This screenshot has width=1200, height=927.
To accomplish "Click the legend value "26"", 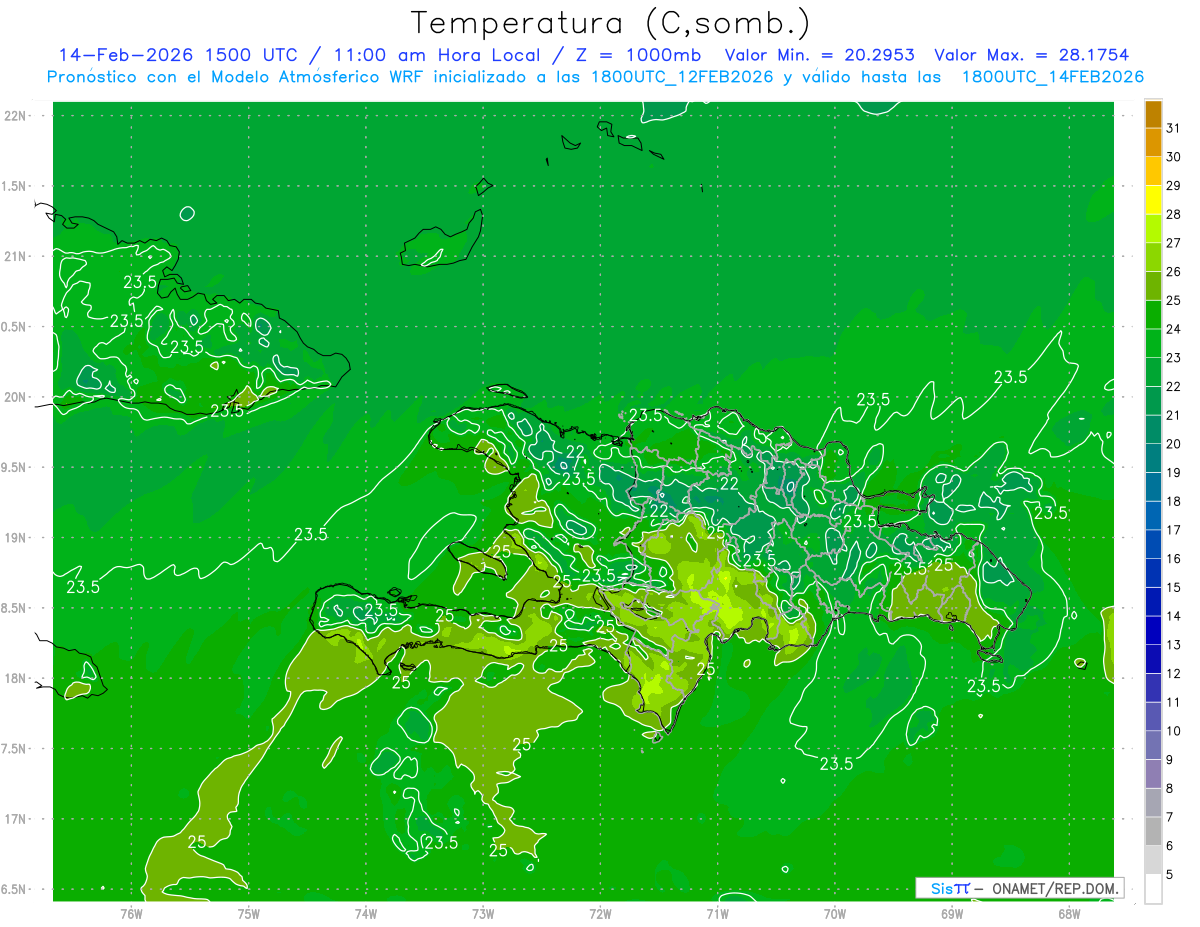I will pos(1173,272).
